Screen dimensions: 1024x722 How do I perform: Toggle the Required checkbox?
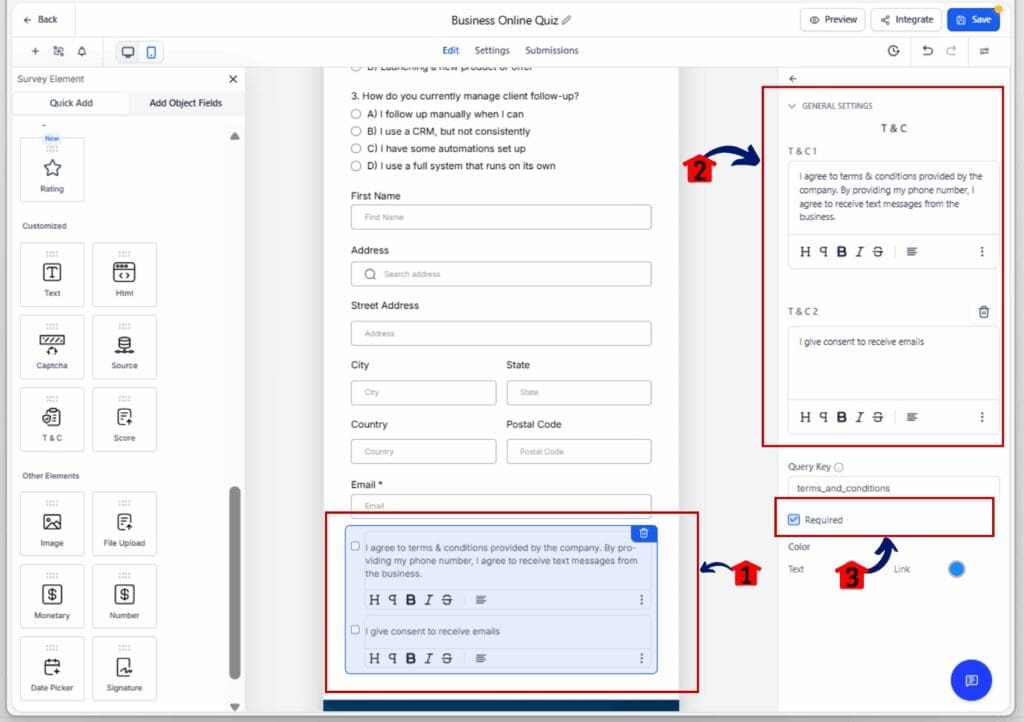click(x=794, y=520)
